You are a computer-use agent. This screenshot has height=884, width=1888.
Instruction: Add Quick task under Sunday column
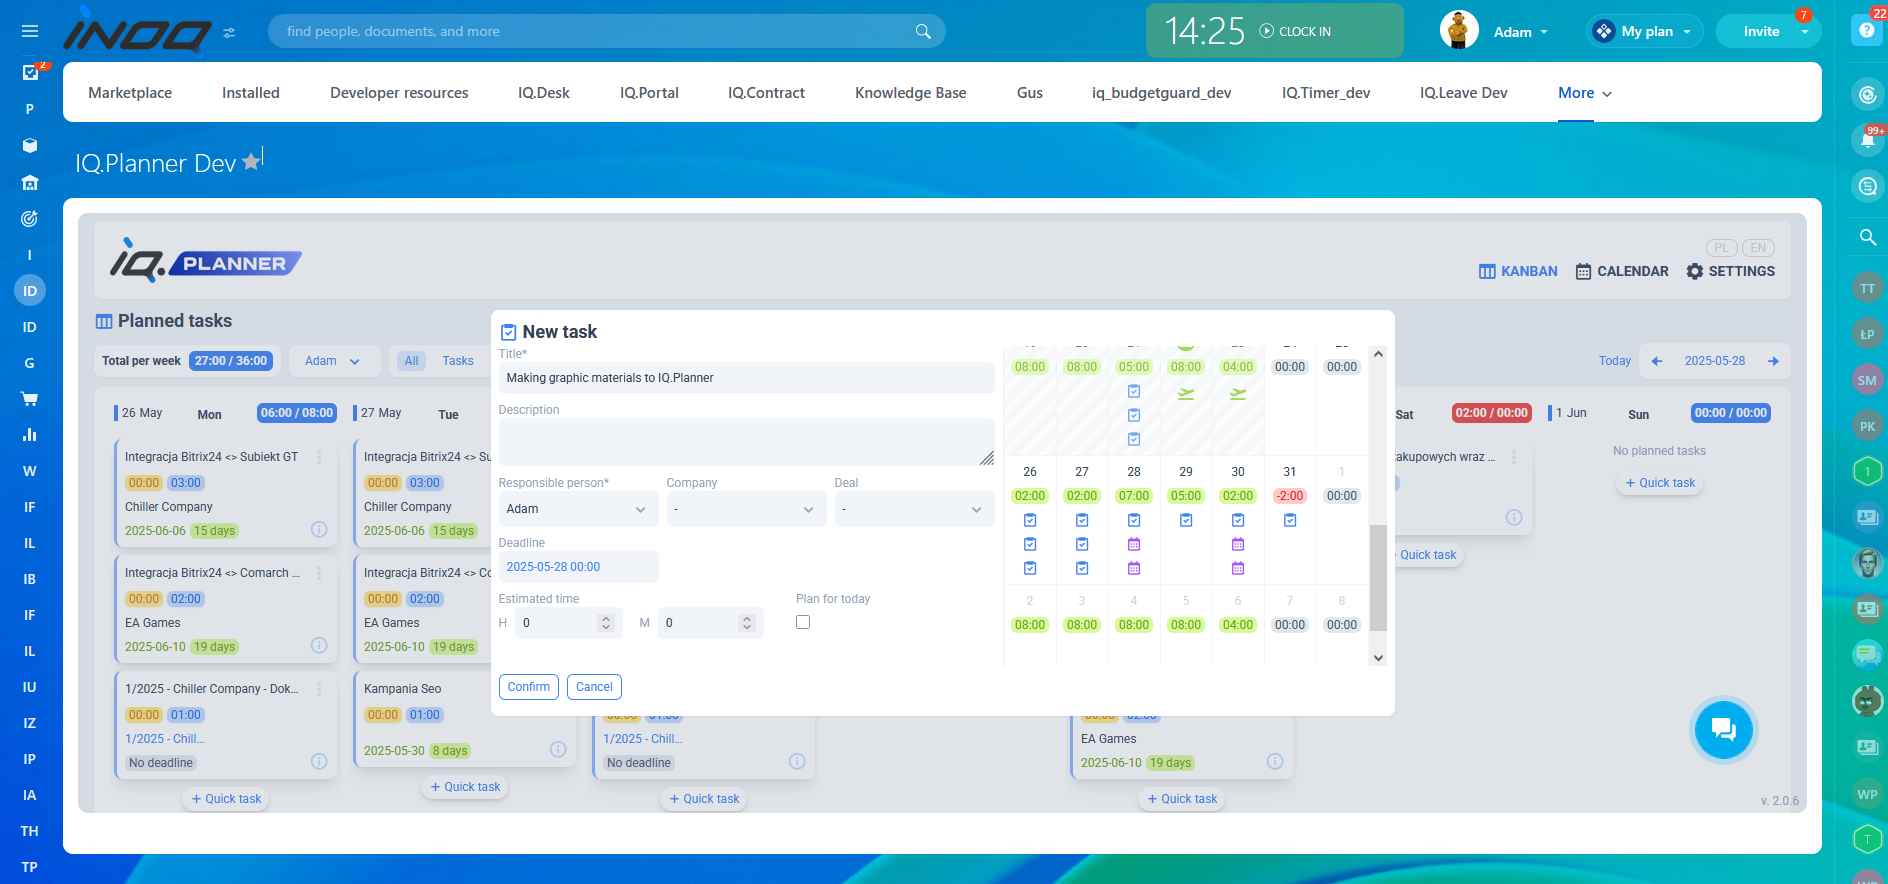[x=1660, y=483]
